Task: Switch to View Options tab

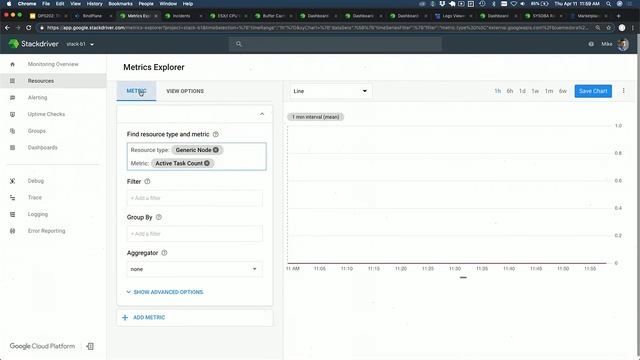Action: [x=185, y=91]
